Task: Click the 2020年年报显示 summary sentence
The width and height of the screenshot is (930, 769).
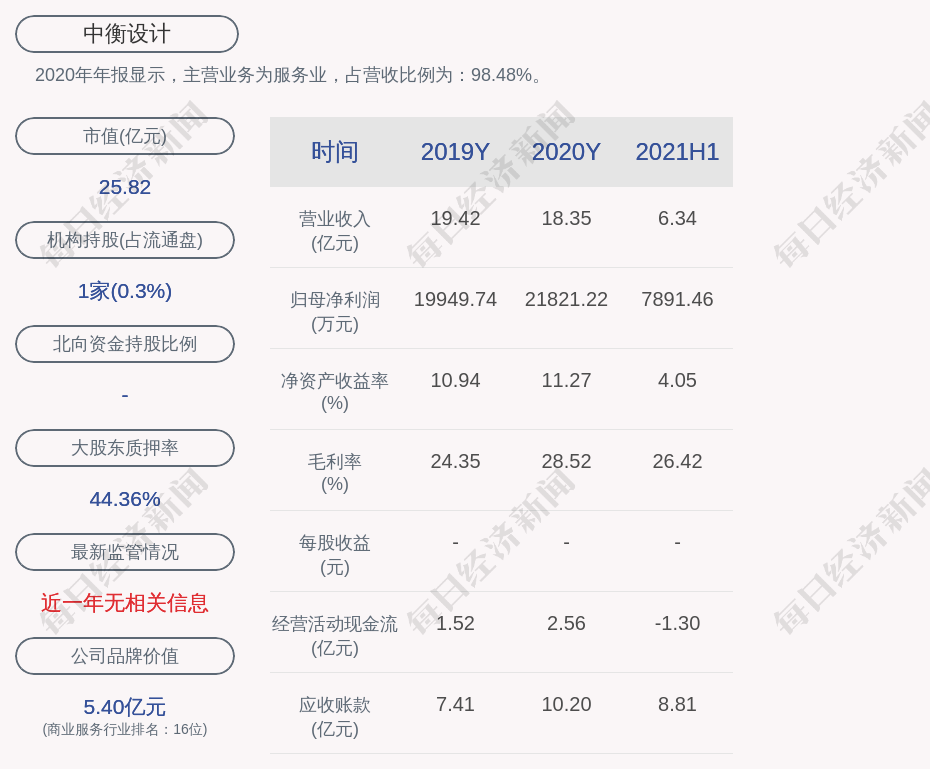Action: [x=289, y=75]
